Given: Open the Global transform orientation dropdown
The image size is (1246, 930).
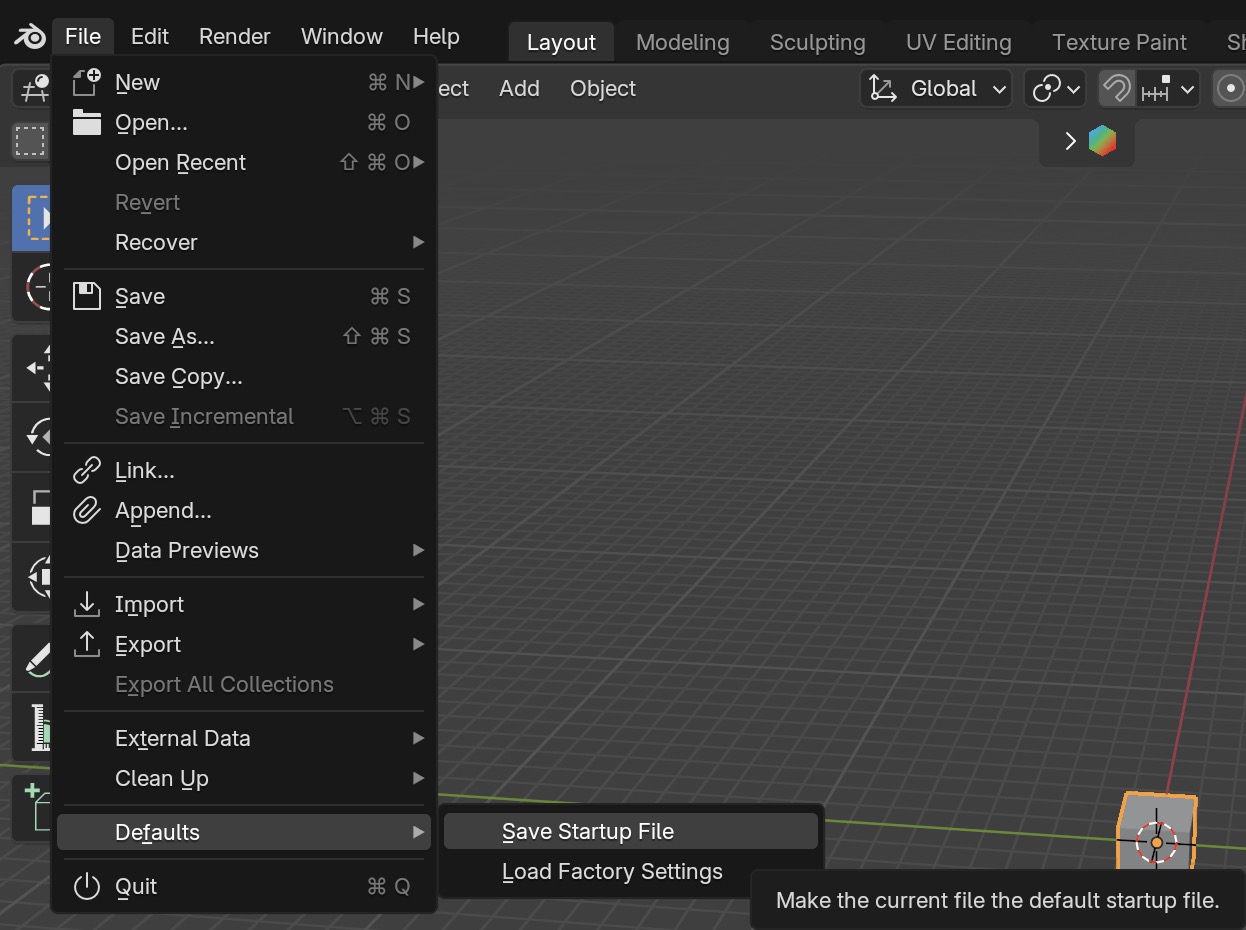Looking at the screenshot, I should click(936, 89).
